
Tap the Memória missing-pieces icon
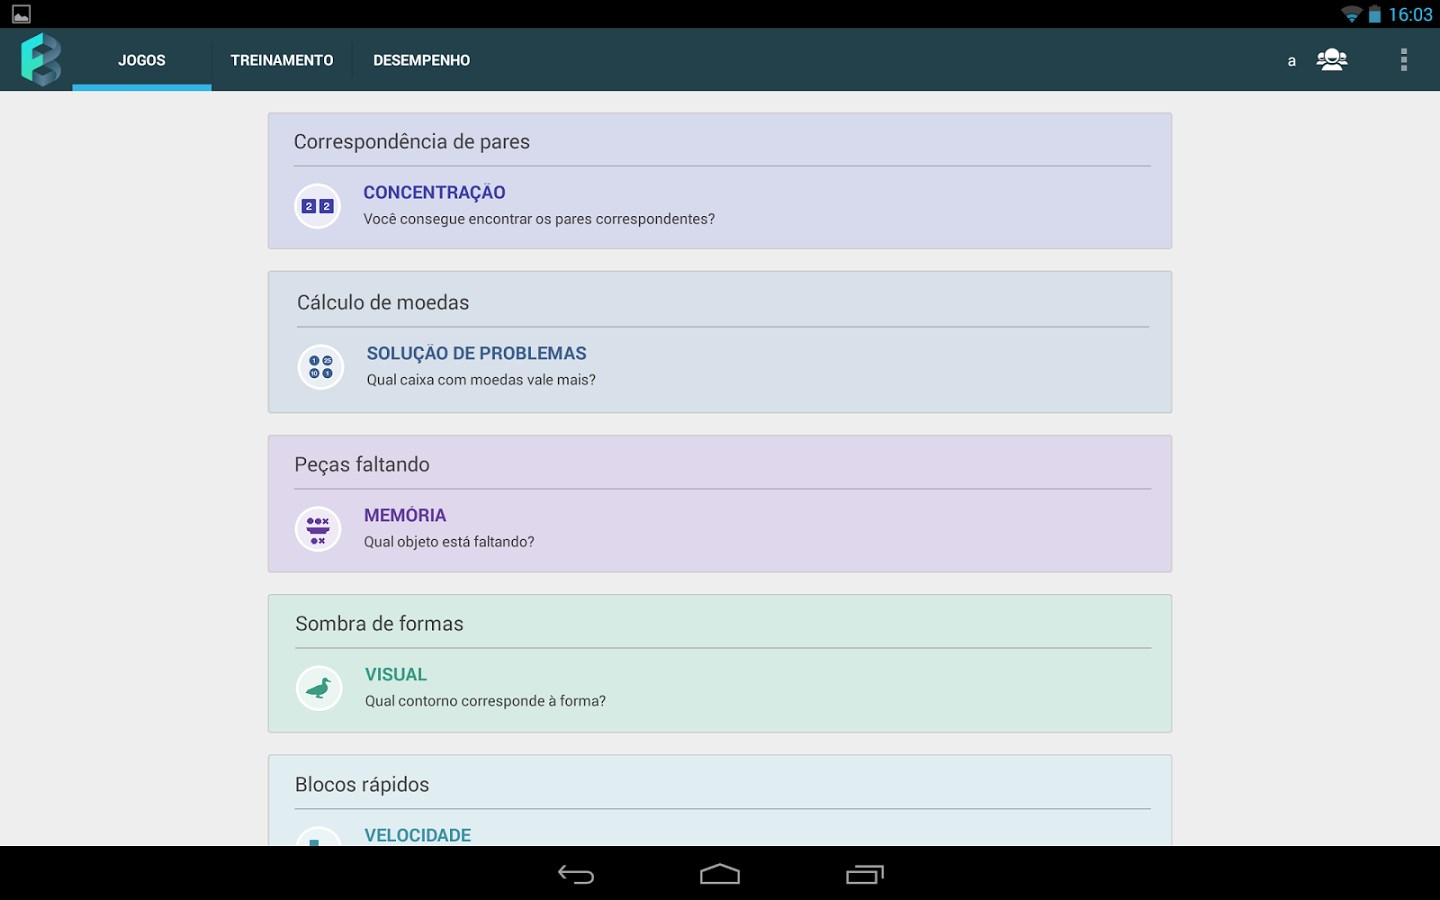click(x=318, y=529)
